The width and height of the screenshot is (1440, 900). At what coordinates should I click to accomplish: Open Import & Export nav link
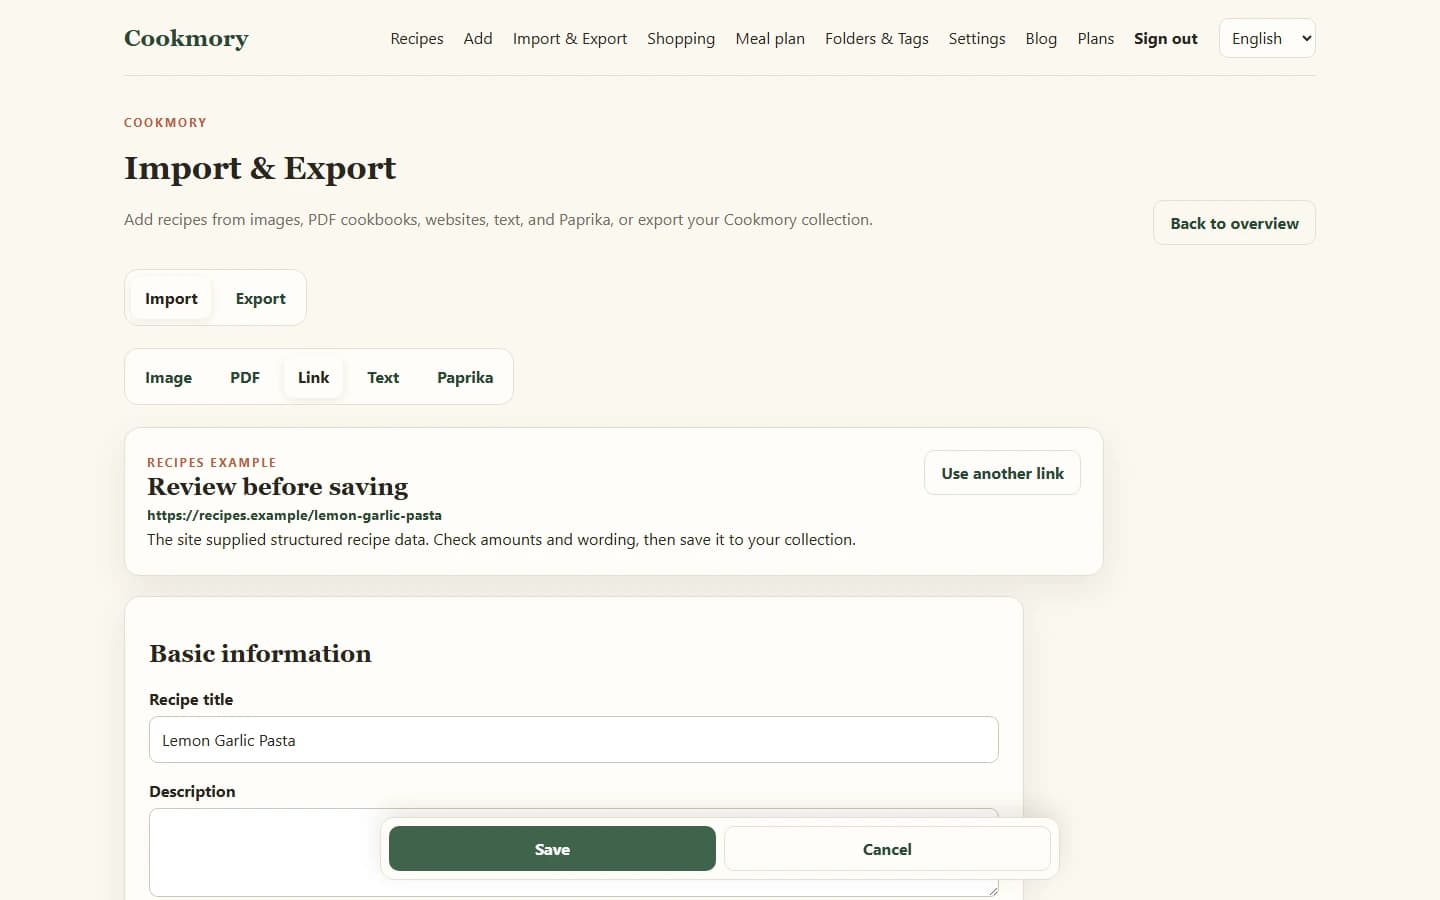point(570,38)
